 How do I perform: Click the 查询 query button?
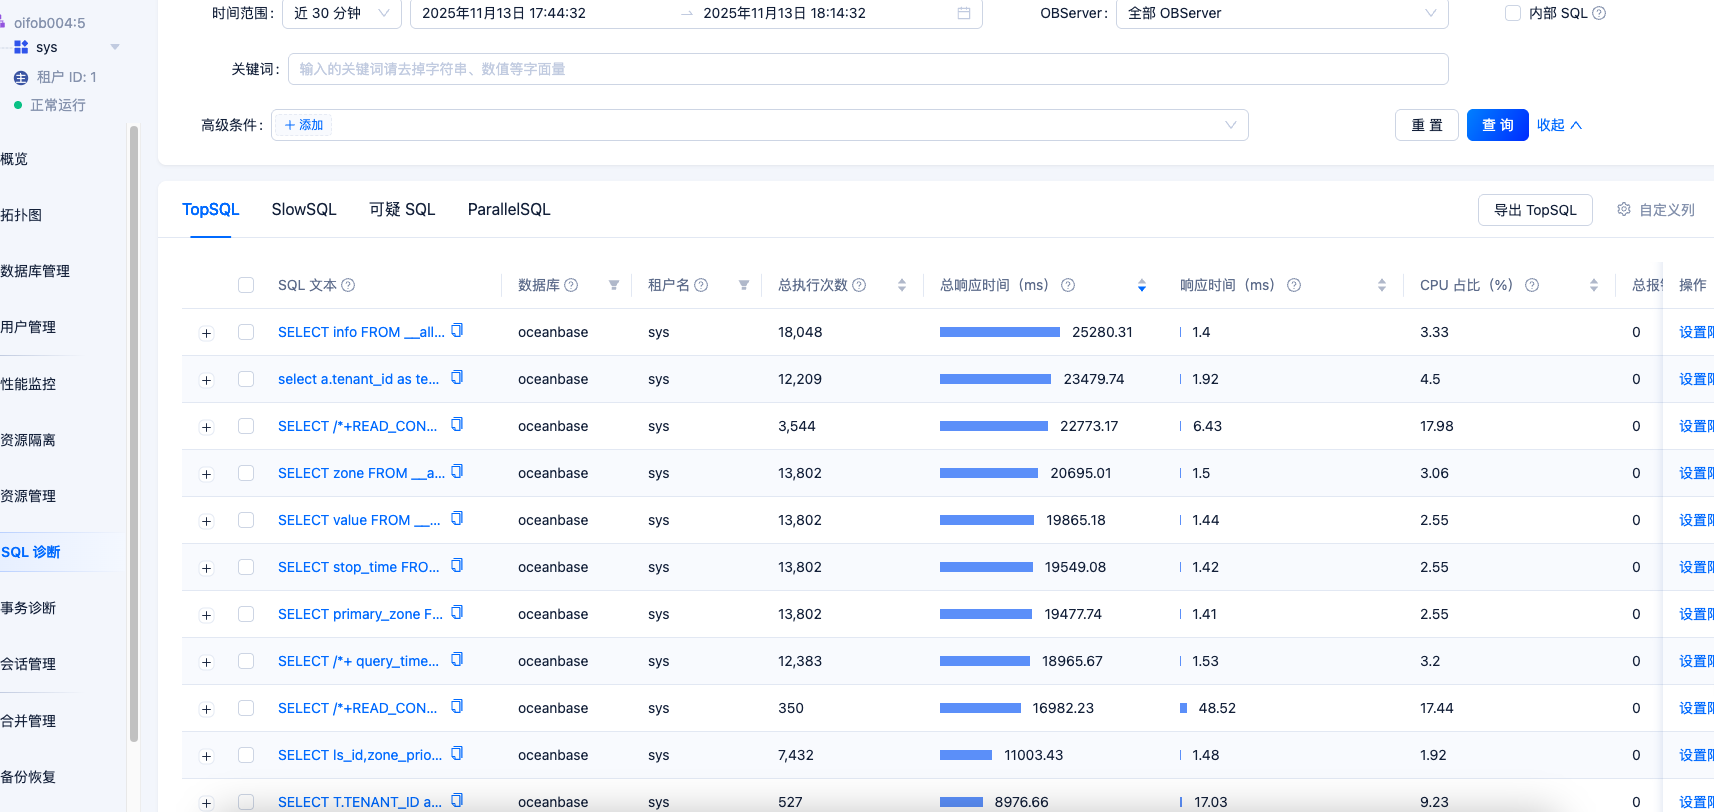pos(1497,125)
